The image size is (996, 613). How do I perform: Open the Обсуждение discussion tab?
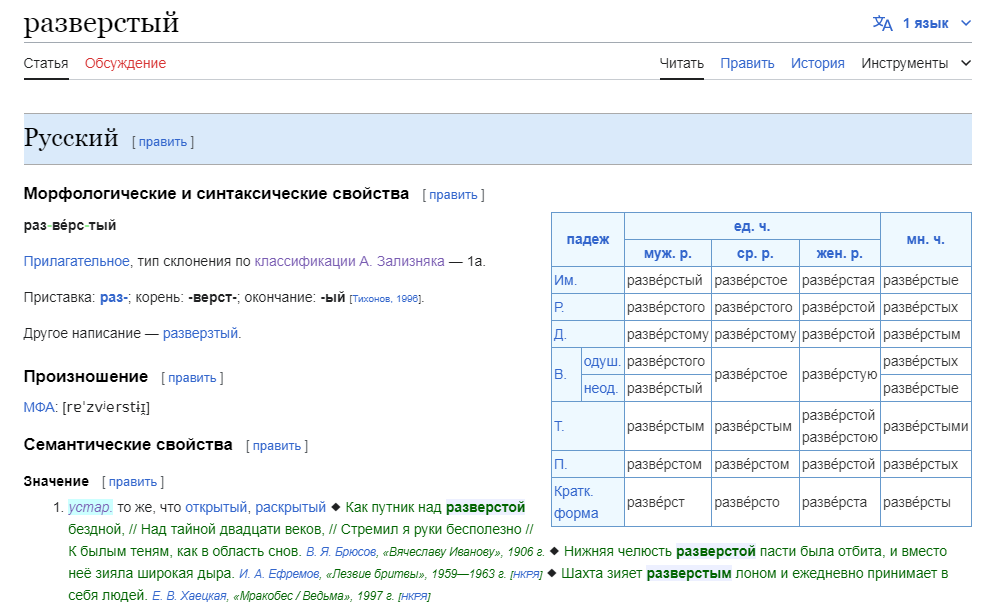tap(125, 64)
